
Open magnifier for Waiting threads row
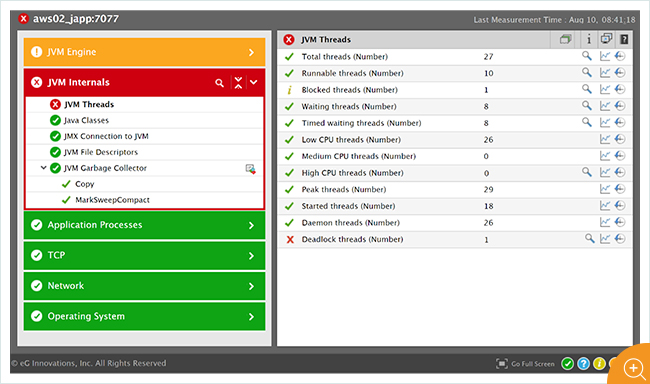click(x=587, y=106)
